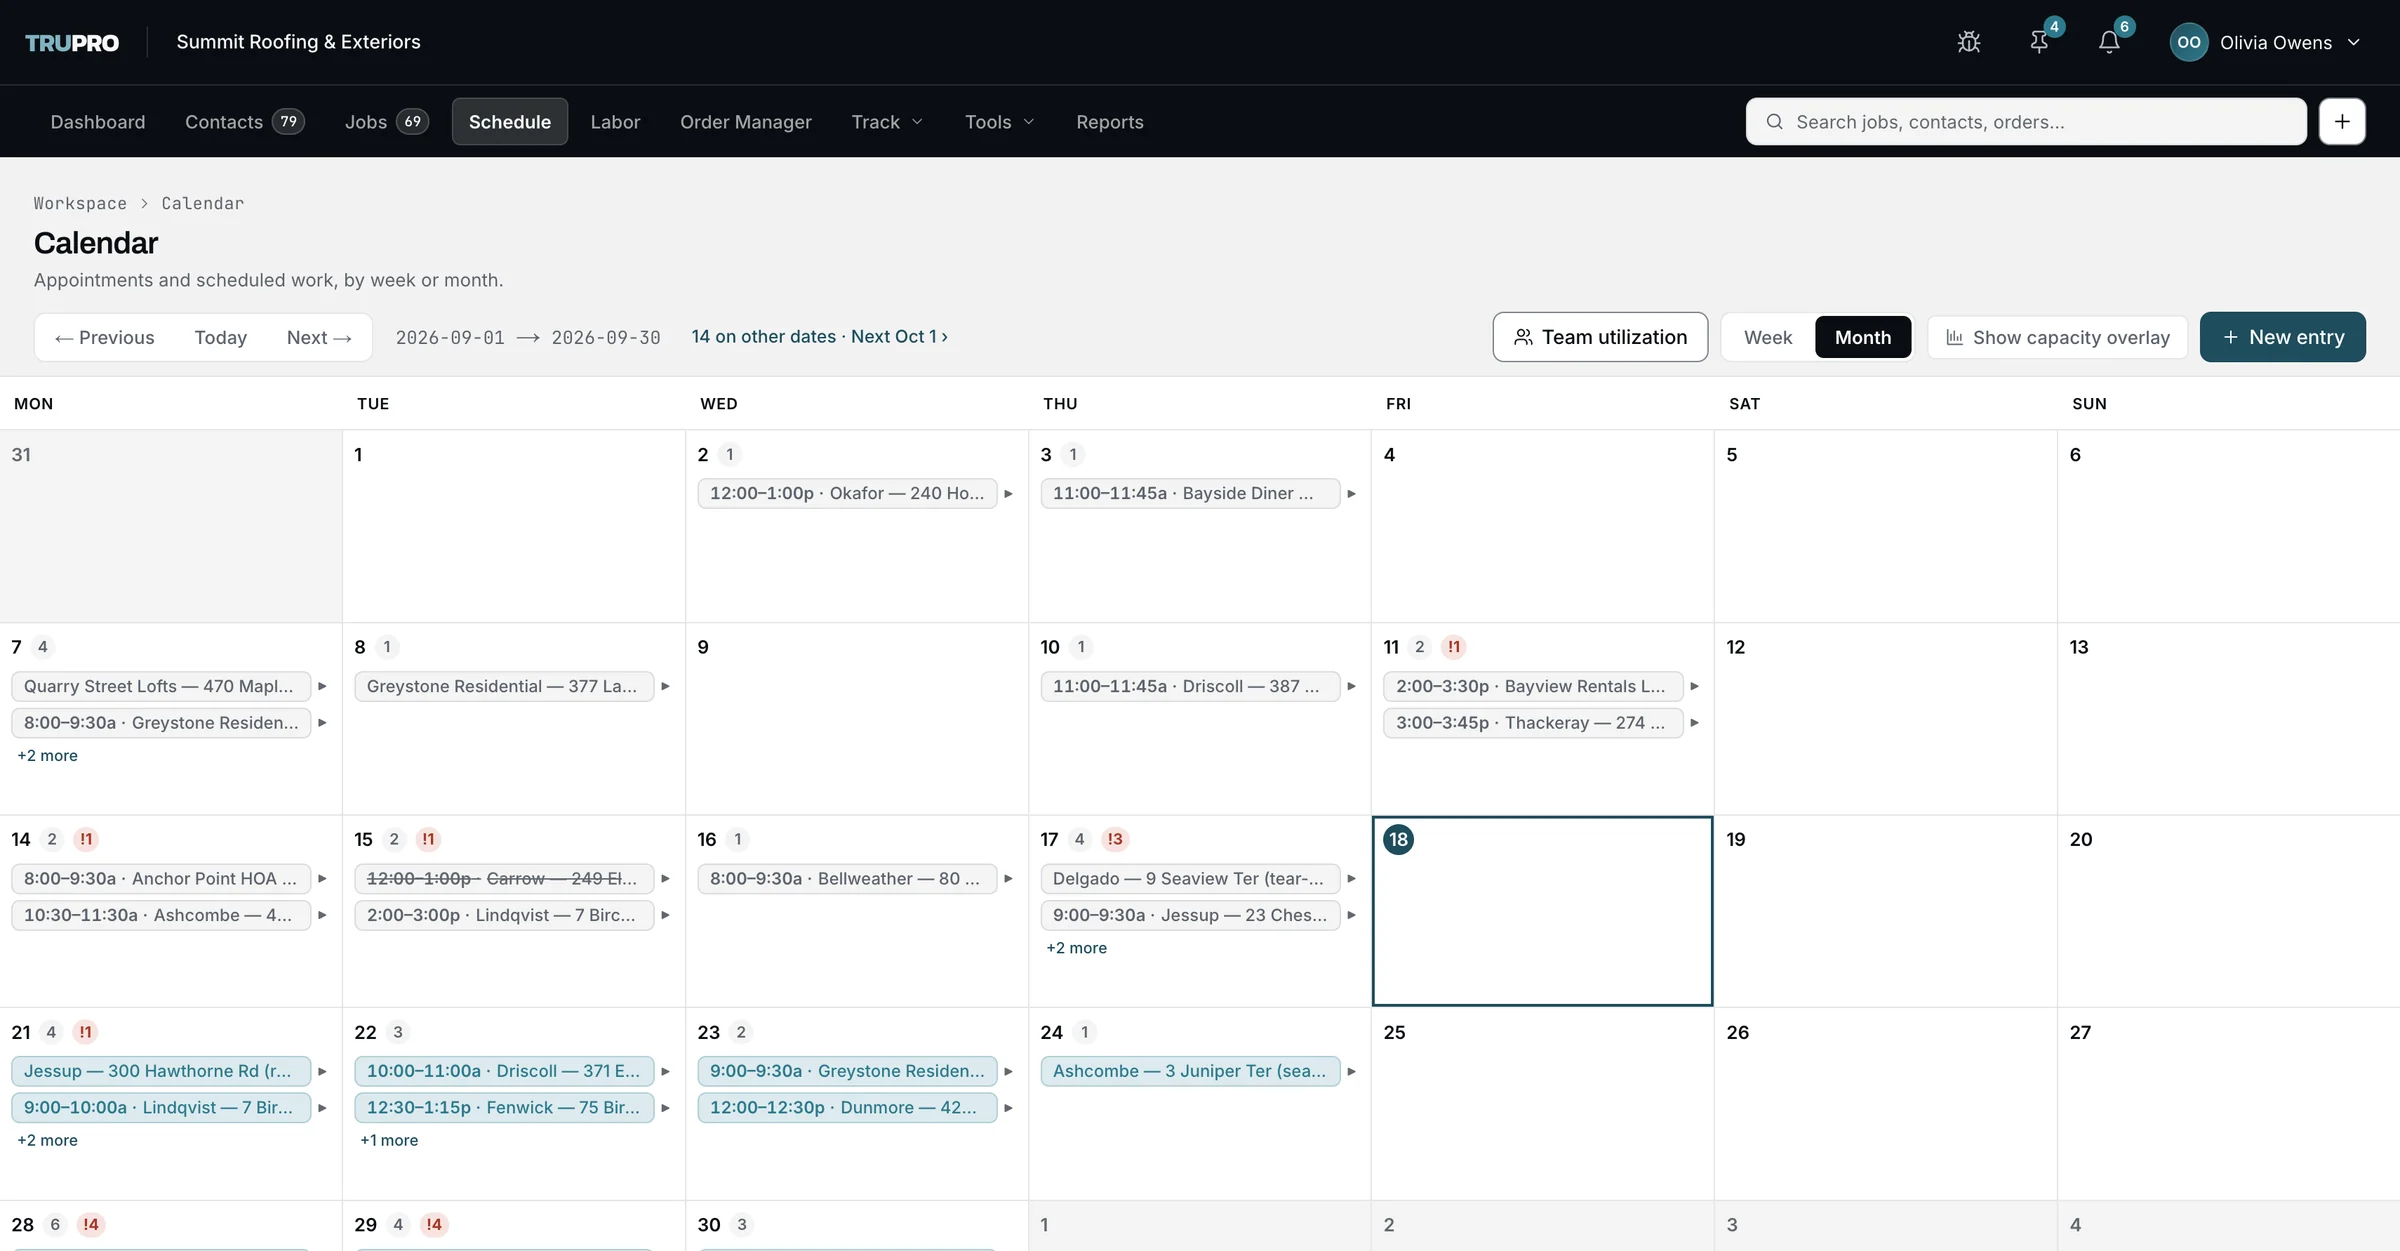This screenshot has width=2400, height=1251.
Task: Jump to Today
Action: [220, 337]
